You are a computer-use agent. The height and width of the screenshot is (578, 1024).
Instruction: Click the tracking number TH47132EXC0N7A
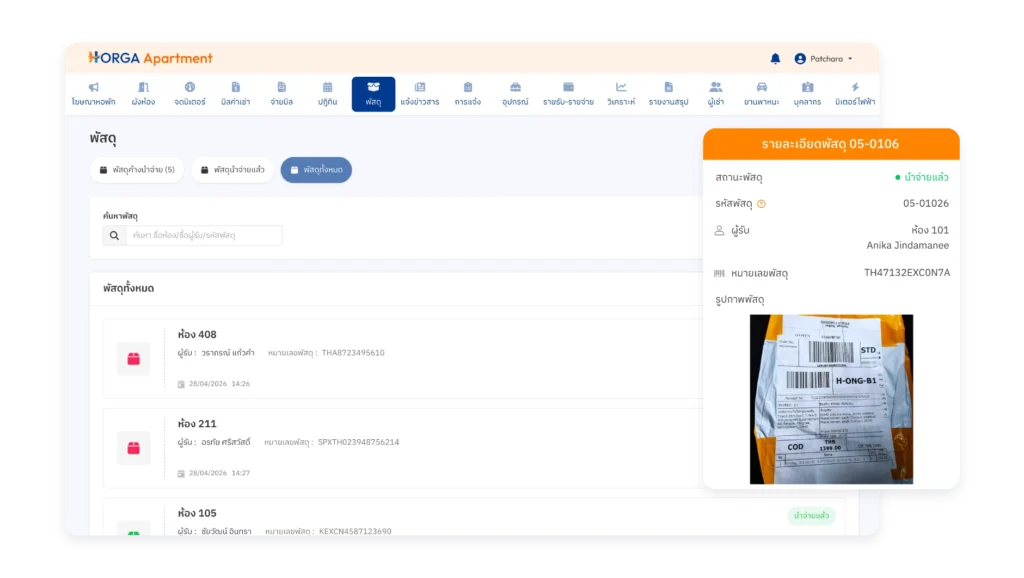pos(907,273)
